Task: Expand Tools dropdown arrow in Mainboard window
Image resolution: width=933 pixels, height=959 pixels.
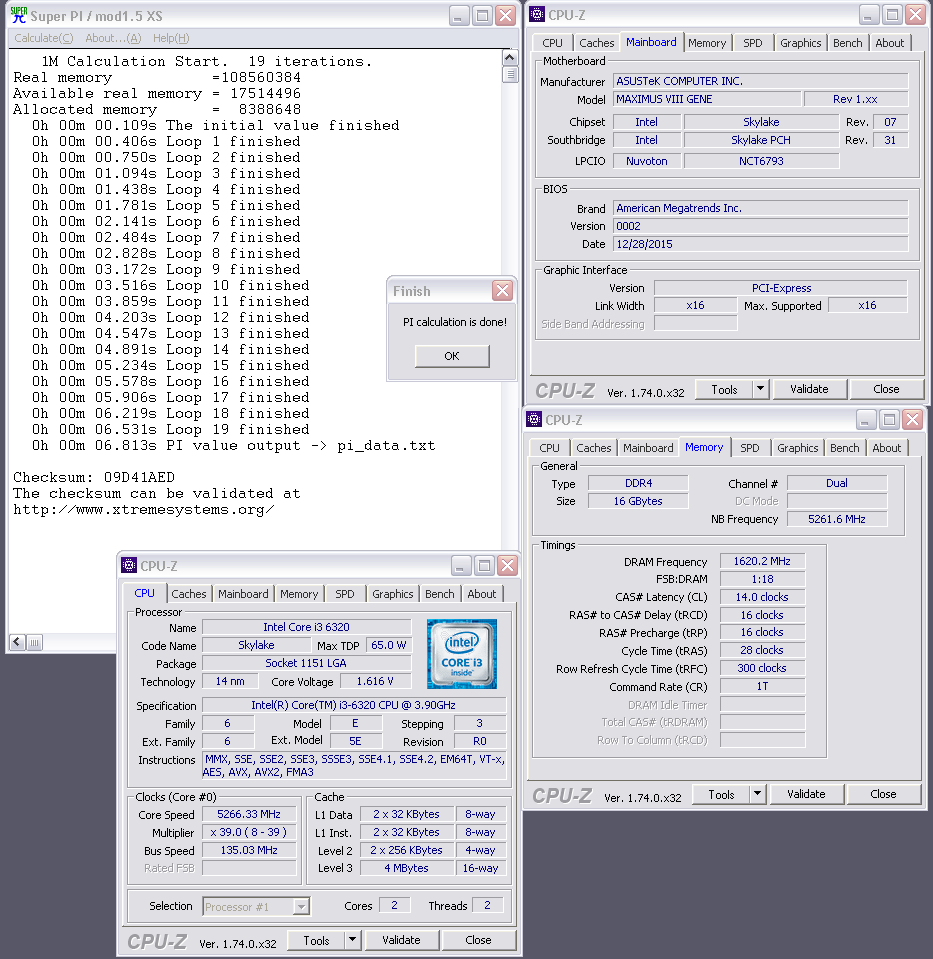Action: (x=760, y=389)
